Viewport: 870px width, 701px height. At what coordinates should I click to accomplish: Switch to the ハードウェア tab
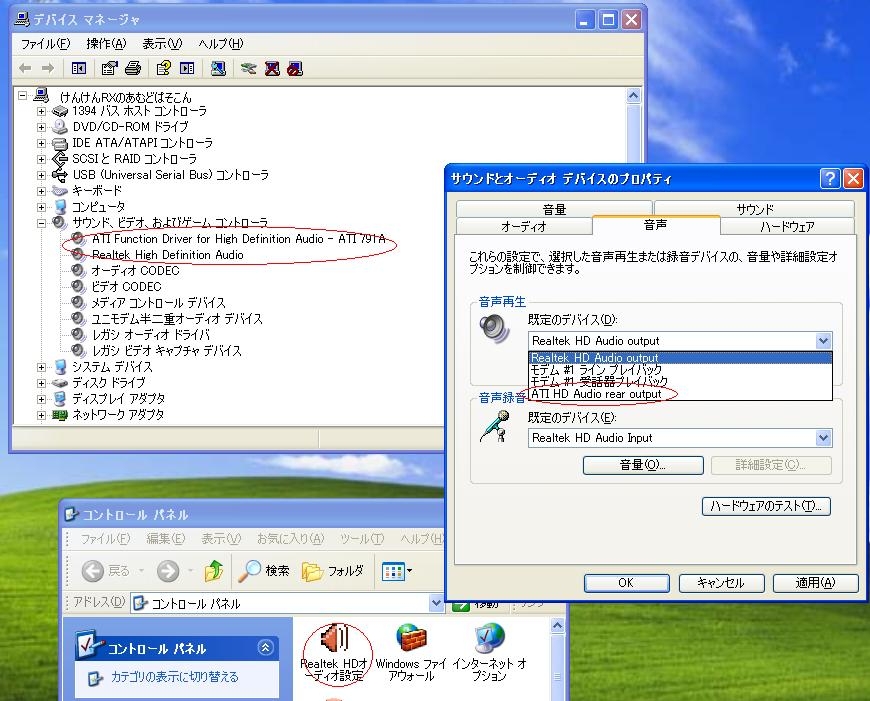[787, 226]
